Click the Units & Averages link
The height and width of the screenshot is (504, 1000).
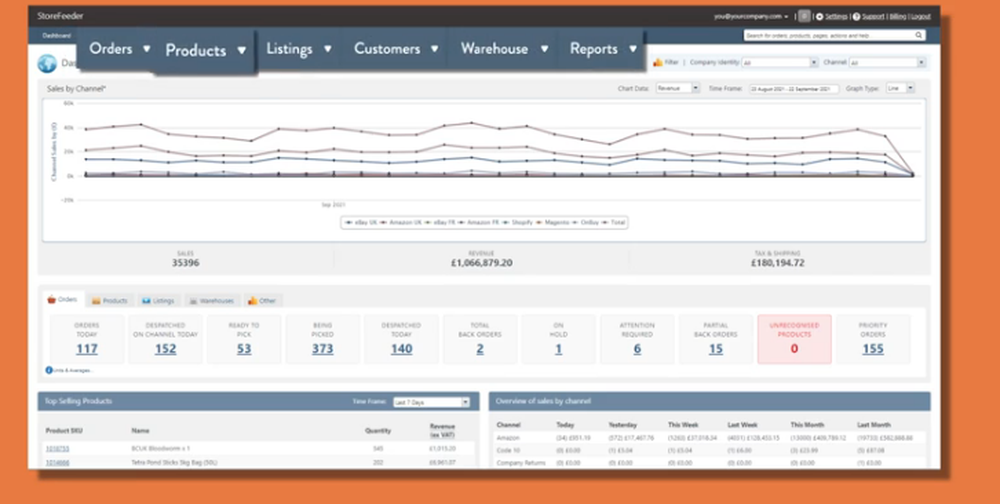point(73,370)
